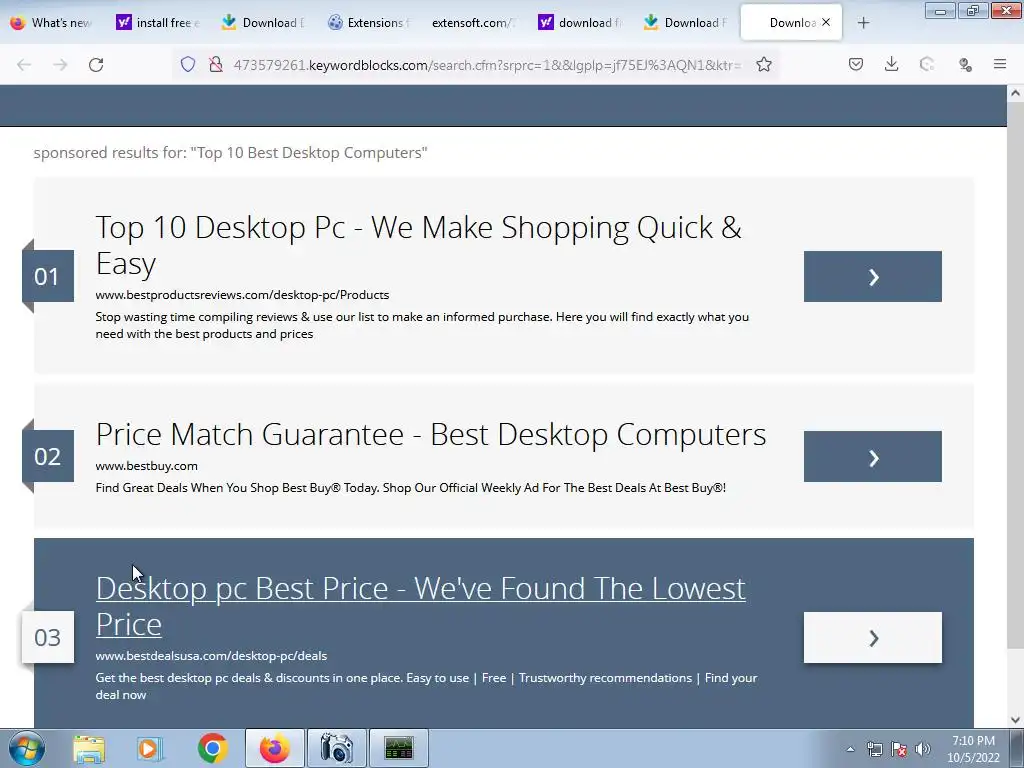The height and width of the screenshot is (768, 1024).
Task: Switch to the Extensions tab
Action: pyautogui.click(x=370, y=23)
